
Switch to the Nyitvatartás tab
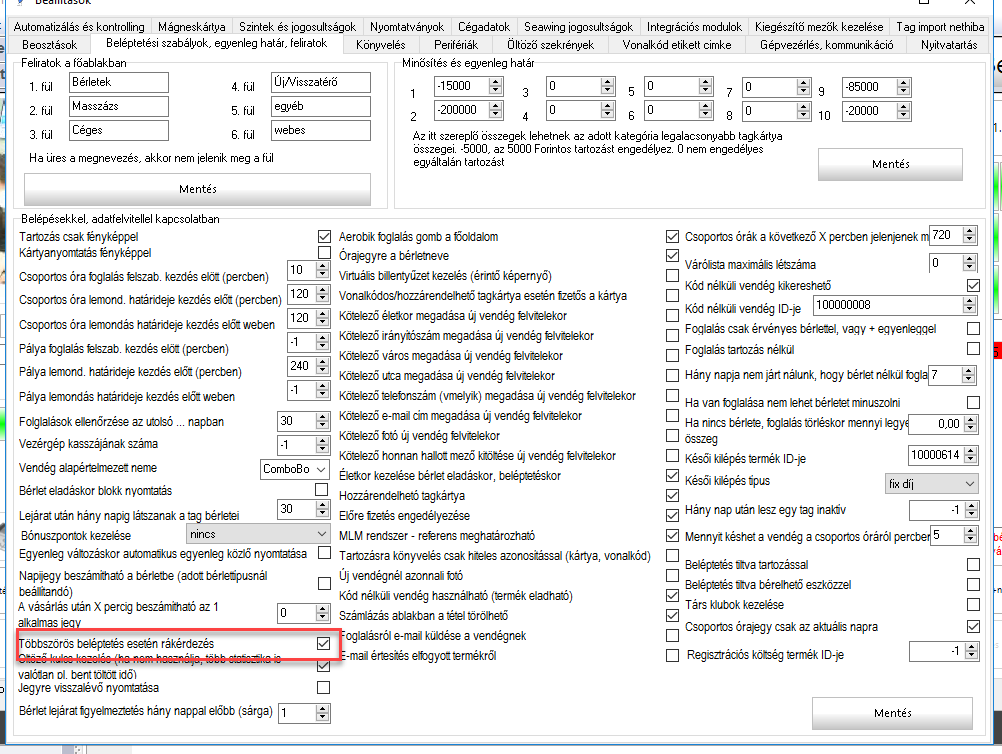pos(949,45)
